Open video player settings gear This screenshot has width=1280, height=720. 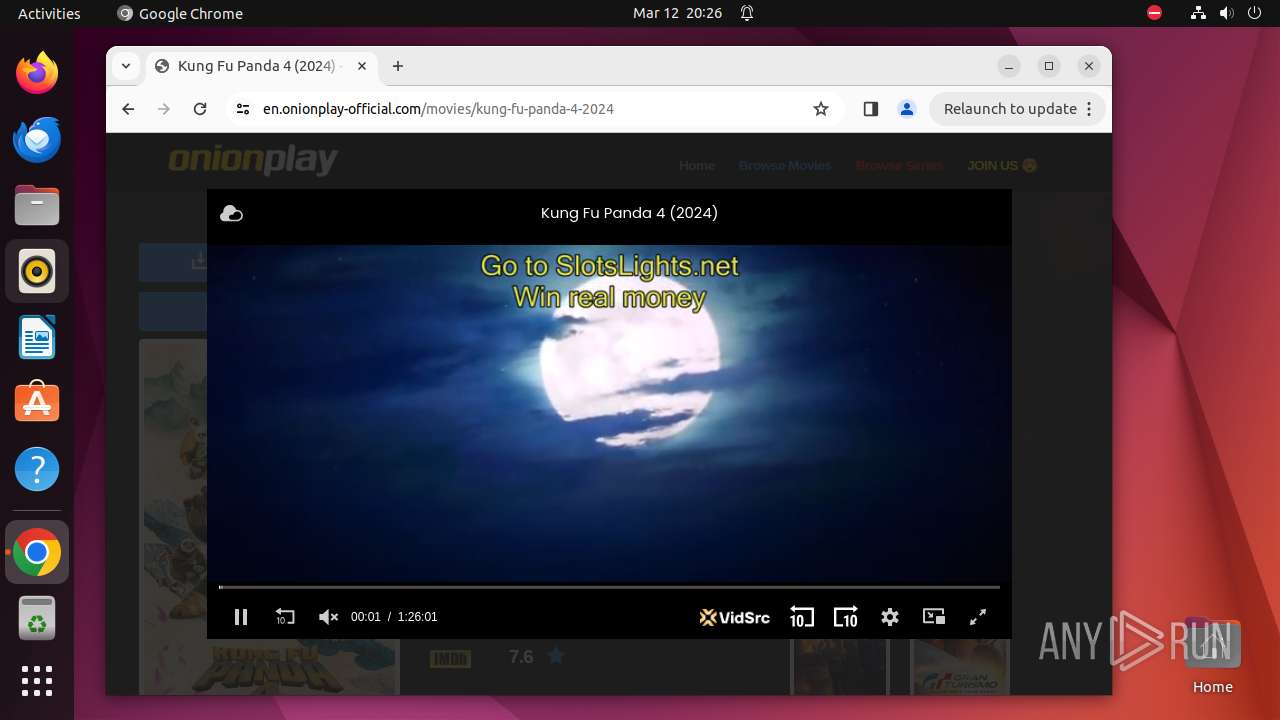[890, 617]
